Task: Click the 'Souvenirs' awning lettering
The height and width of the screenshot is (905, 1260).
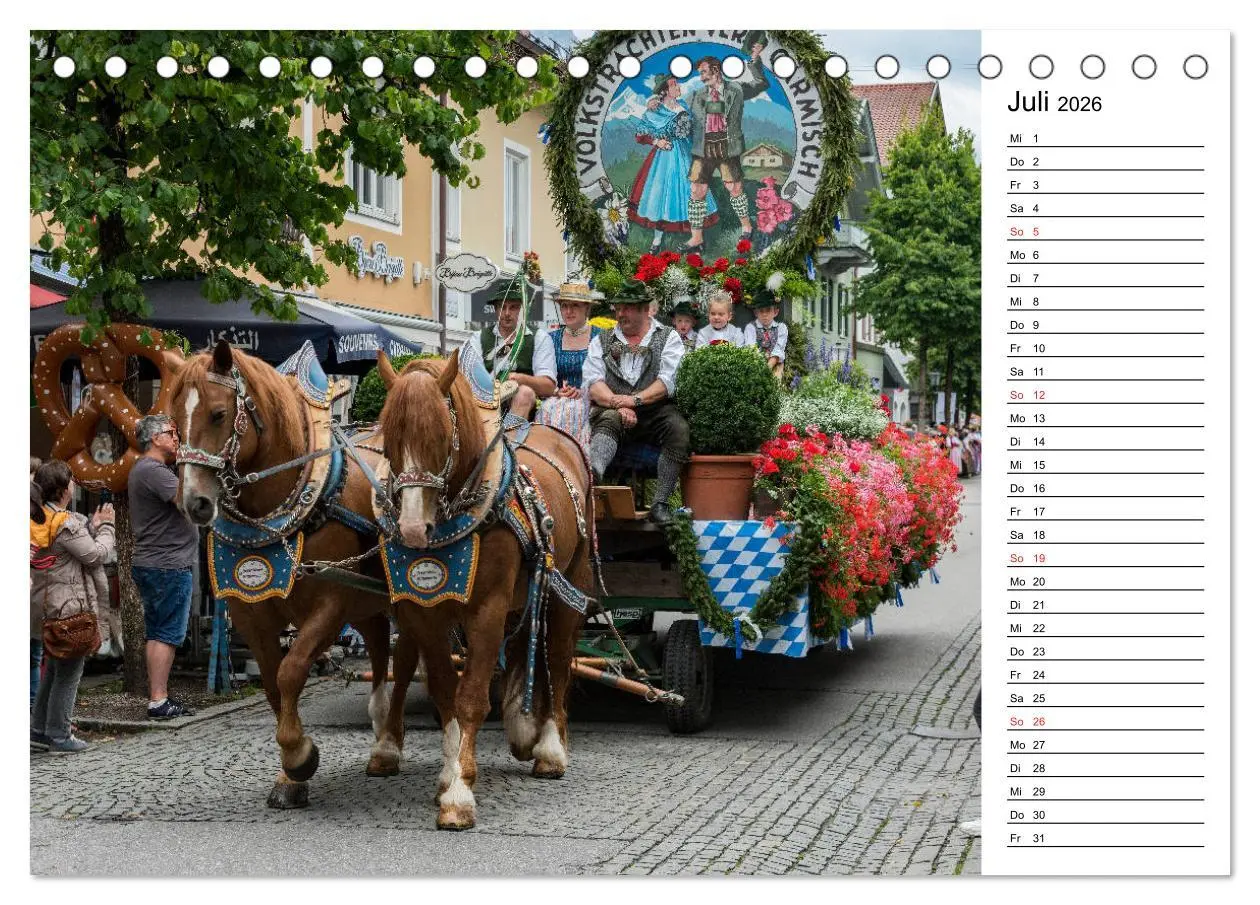Action: 359,348
